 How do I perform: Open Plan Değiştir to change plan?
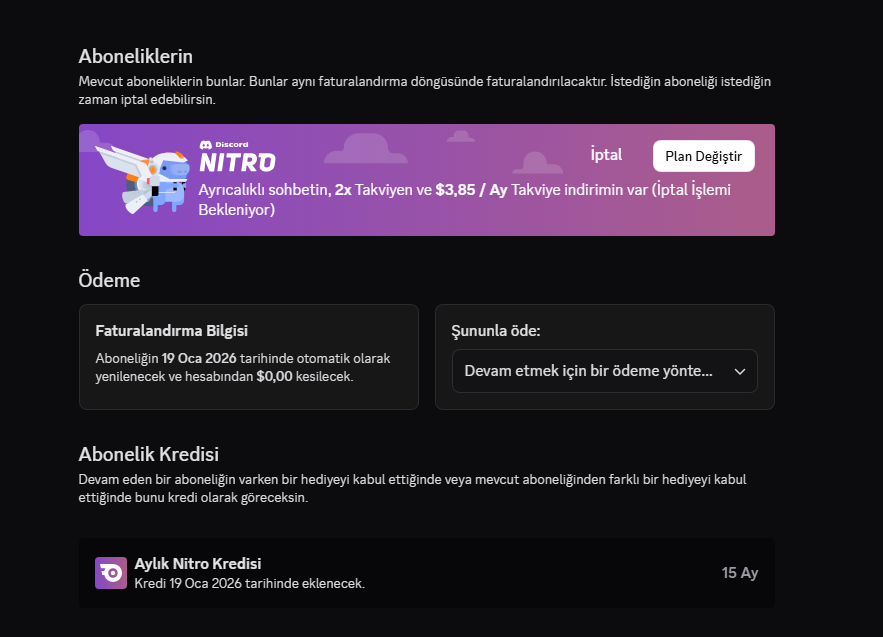[703, 156]
